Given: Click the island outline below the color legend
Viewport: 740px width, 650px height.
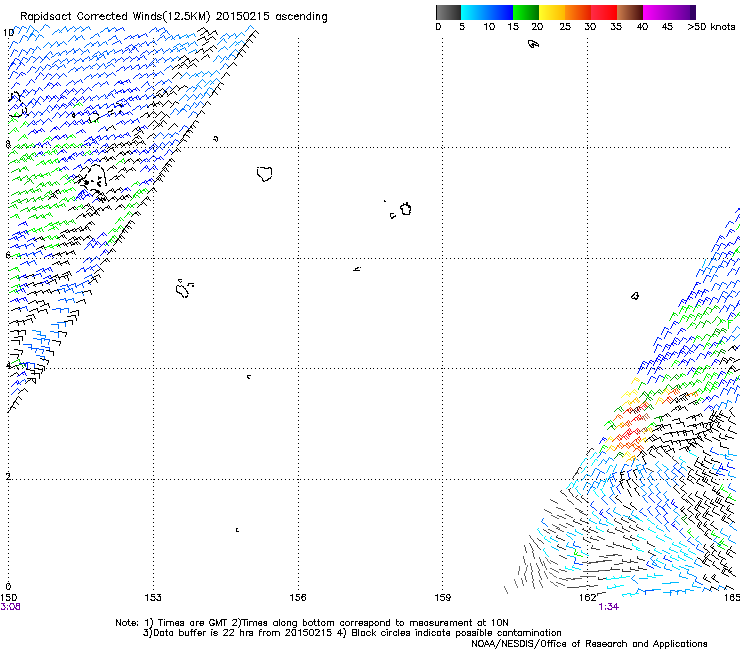Looking at the screenshot, I should [533, 44].
